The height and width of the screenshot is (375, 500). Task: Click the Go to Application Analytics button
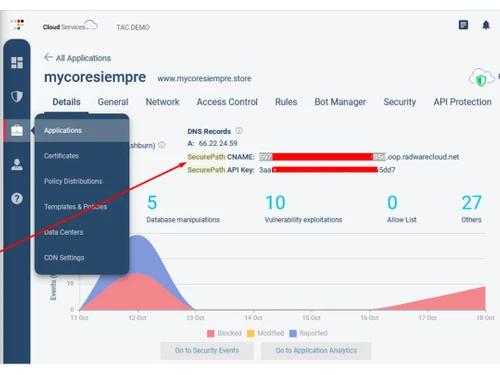click(316, 350)
